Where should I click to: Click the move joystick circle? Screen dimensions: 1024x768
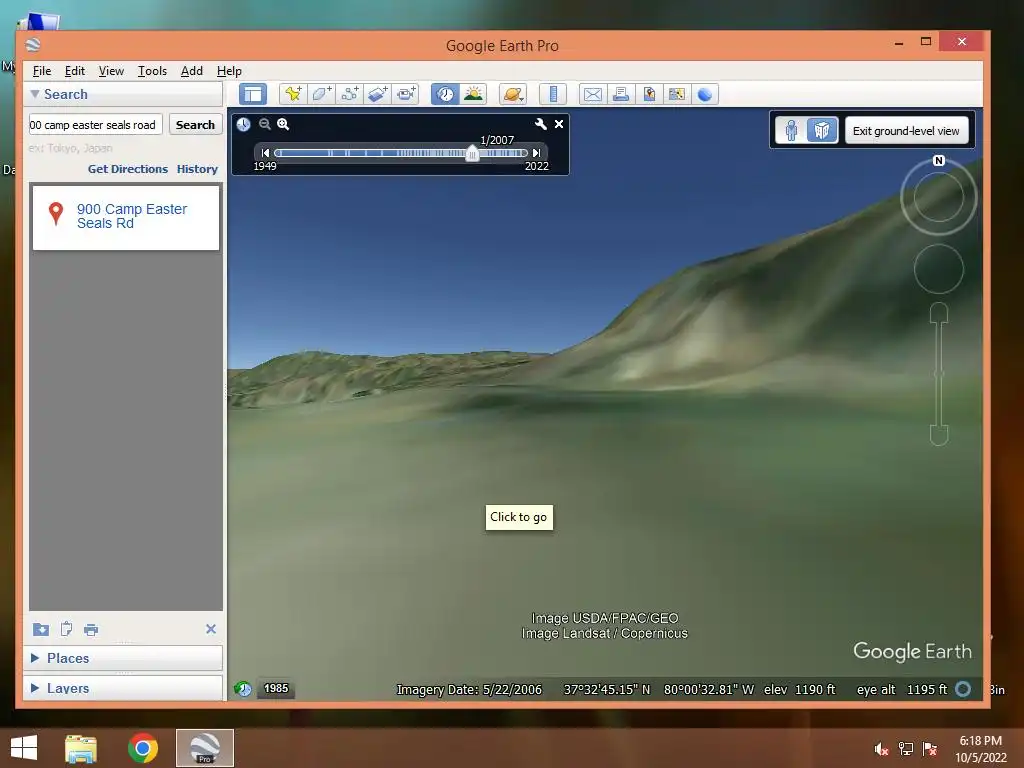(938, 269)
